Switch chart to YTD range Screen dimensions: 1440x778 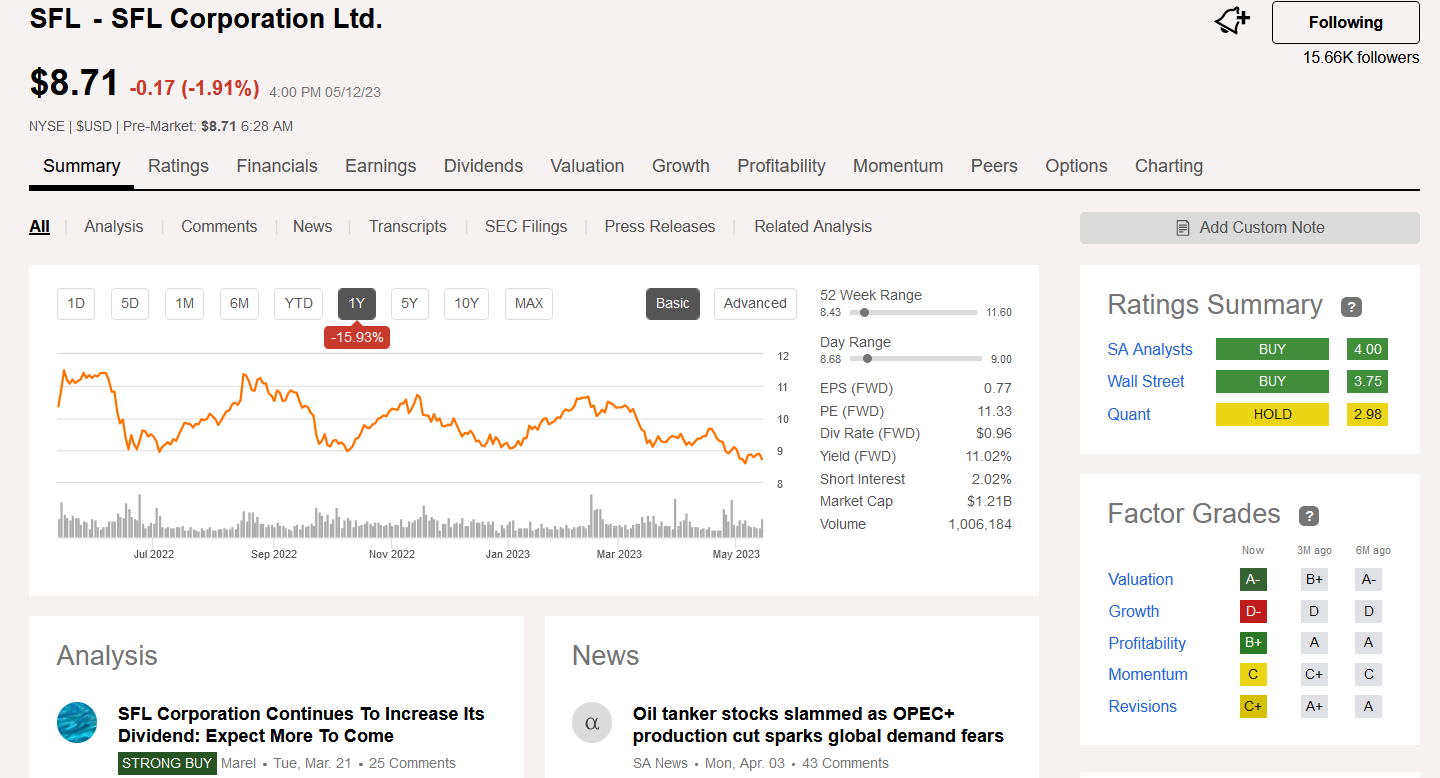(x=298, y=304)
